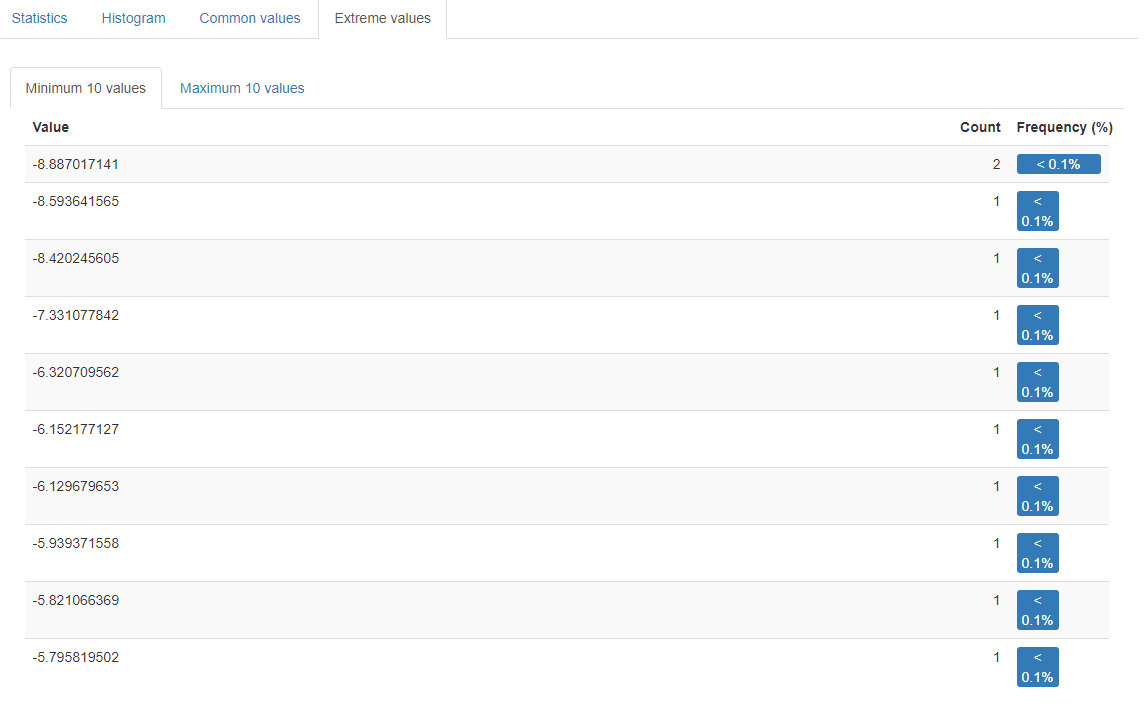Screen dimensions: 1144x726
Task: Select value -7.331077842
Action: click(x=76, y=315)
